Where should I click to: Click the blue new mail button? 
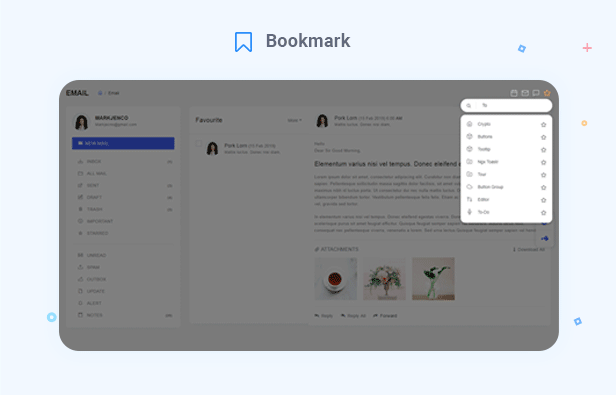[x=123, y=143]
